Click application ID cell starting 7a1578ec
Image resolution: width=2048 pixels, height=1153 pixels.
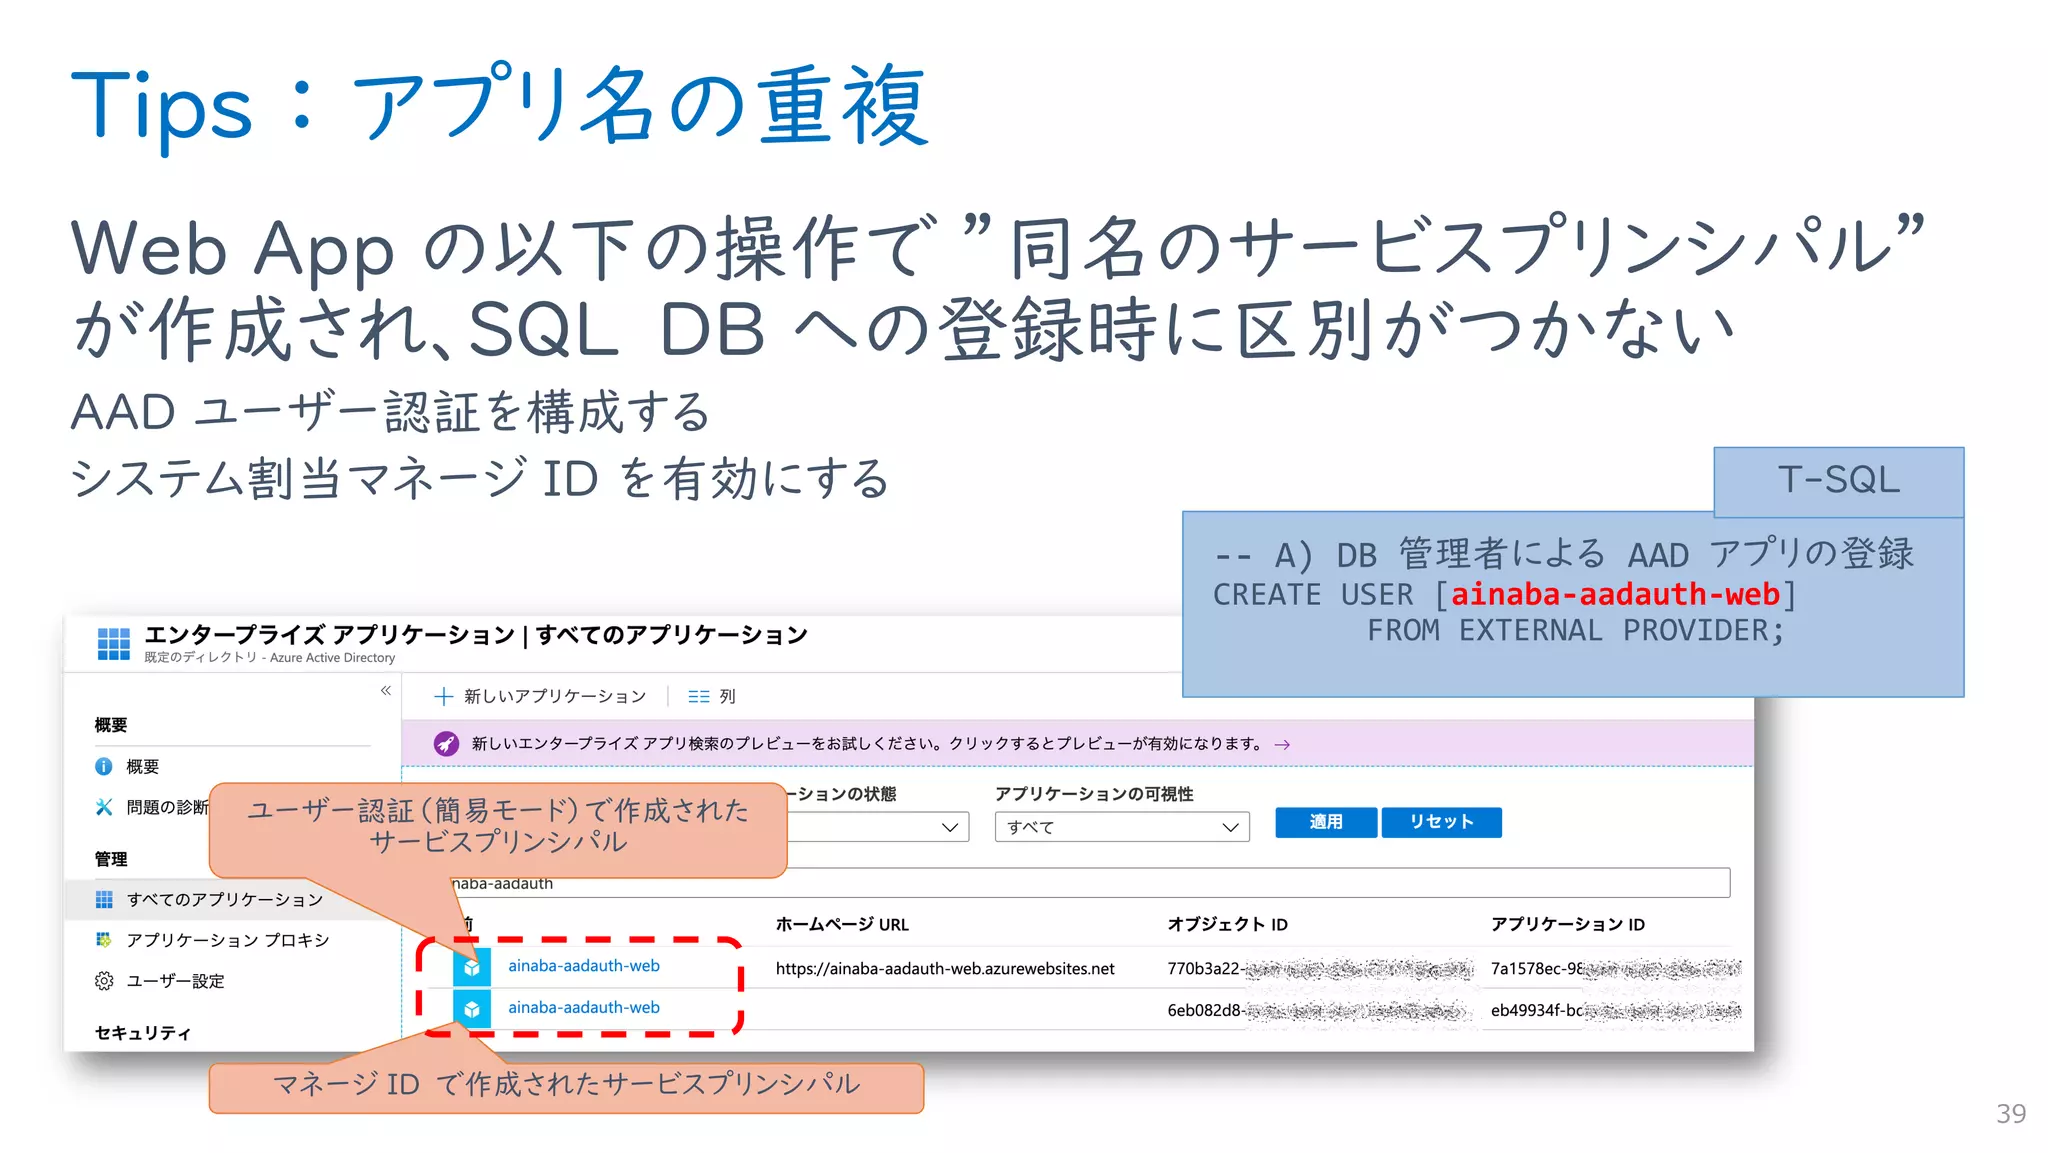point(1616,969)
